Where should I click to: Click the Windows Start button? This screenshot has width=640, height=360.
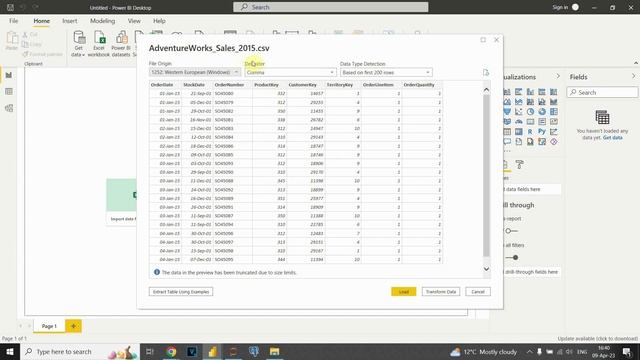point(9,351)
